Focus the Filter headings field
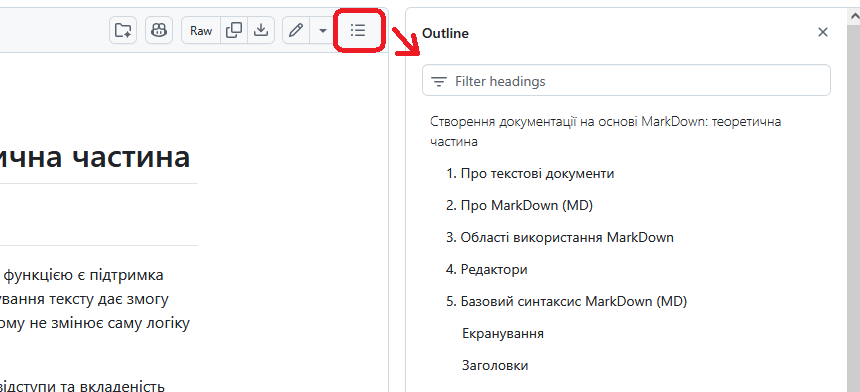The height and width of the screenshot is (392, 860). [x=626, y=81]
